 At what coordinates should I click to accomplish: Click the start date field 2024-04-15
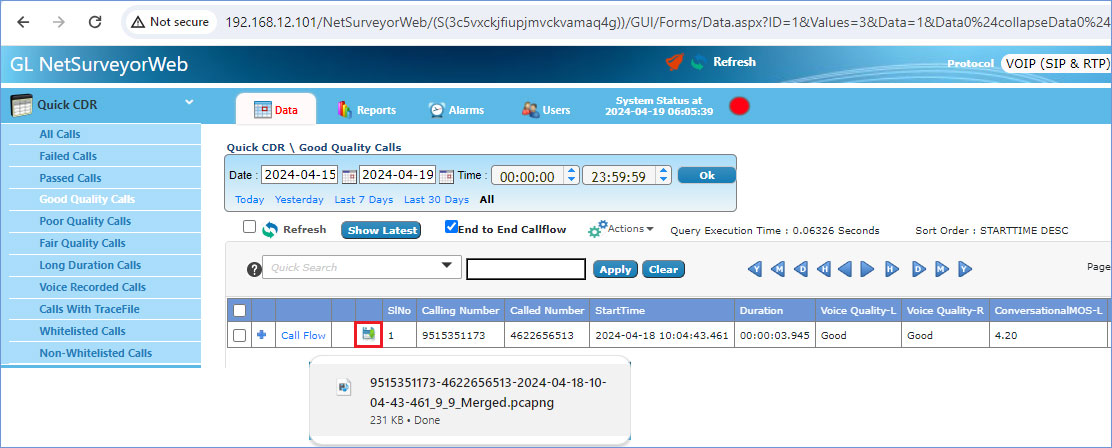click(300, 175)
